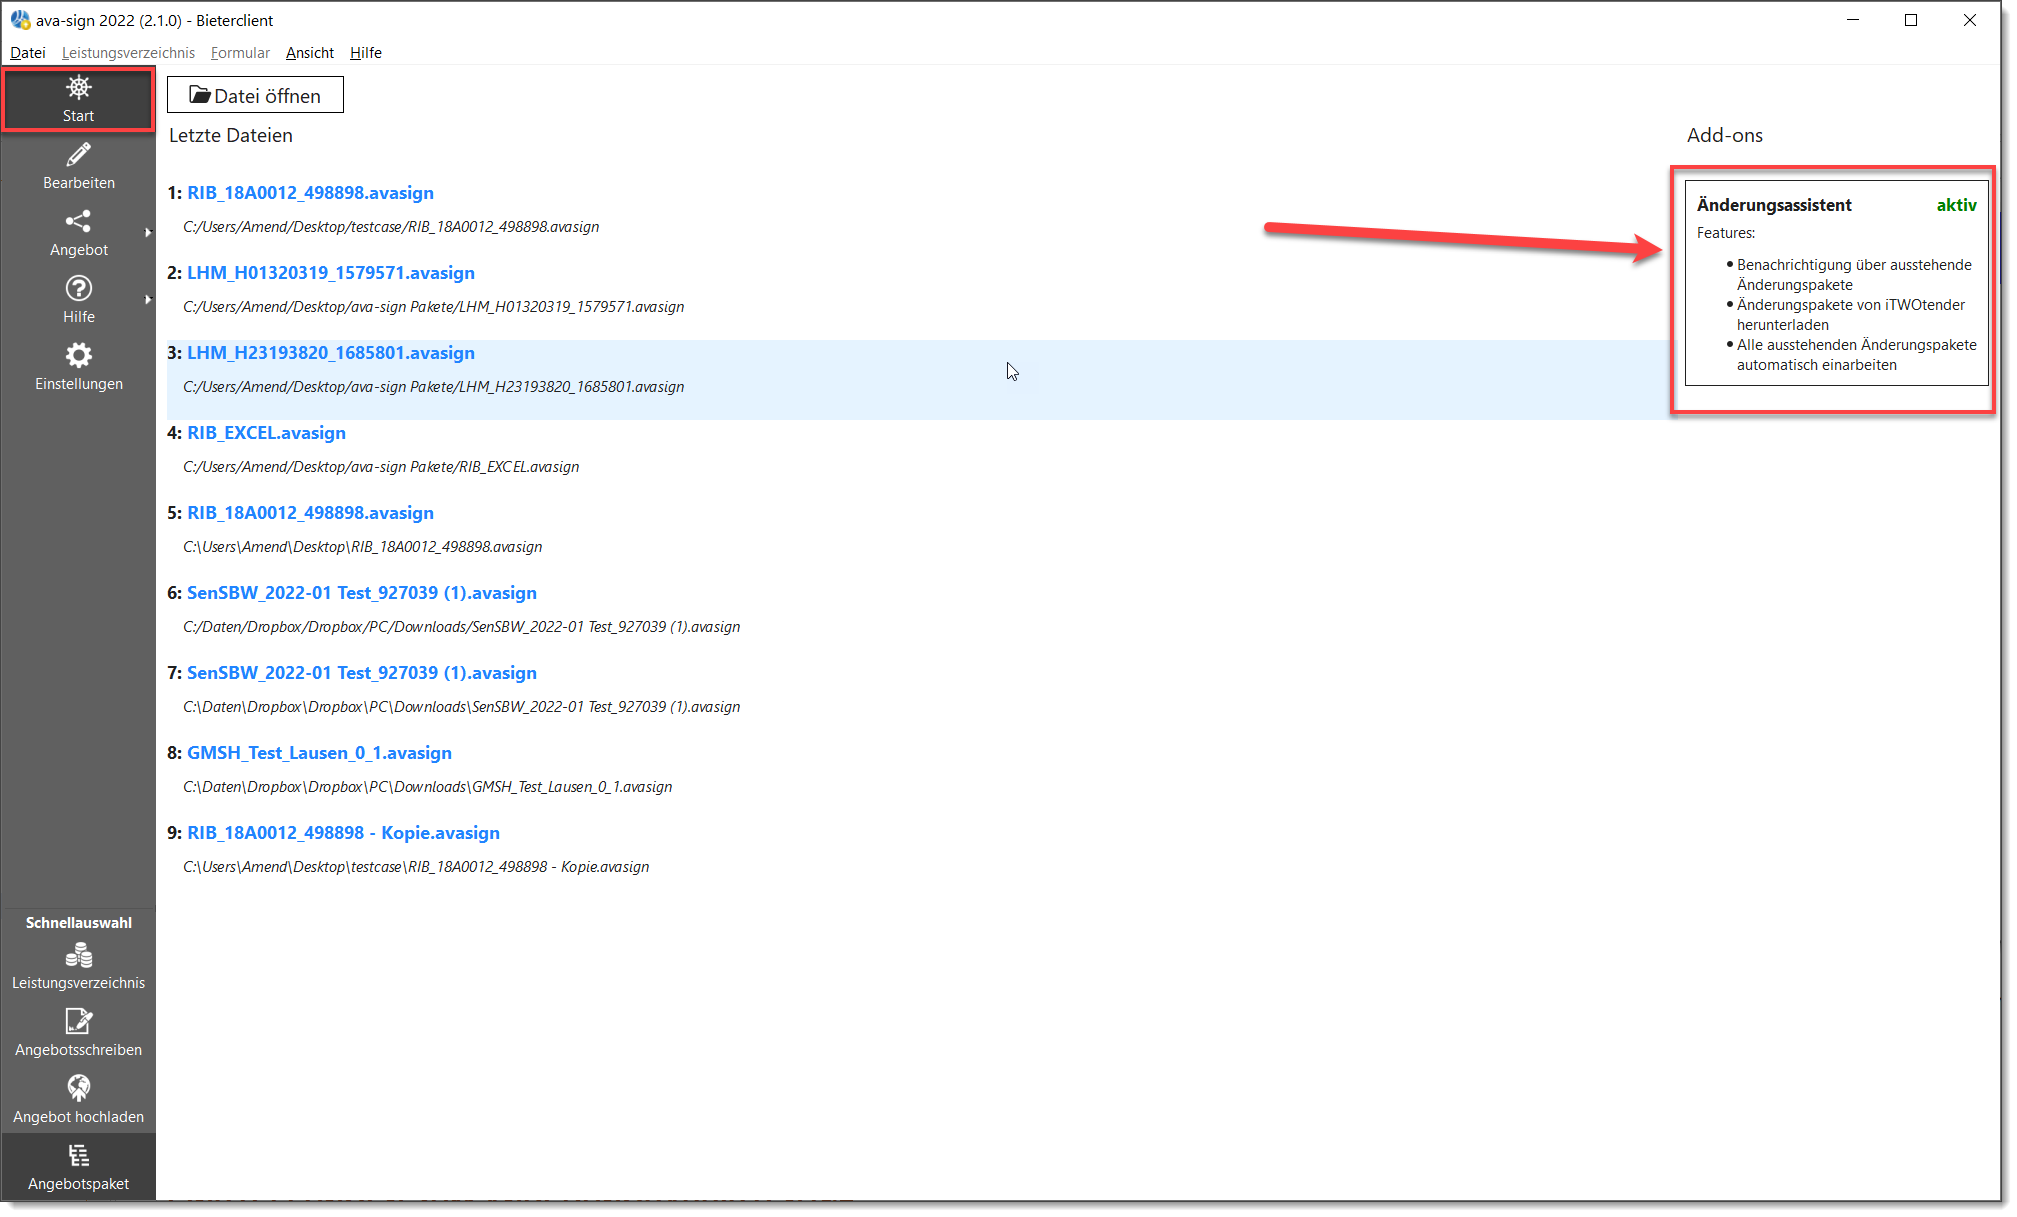Open GMSH_Test_Lausen_0_1.avasign recent file
Screen dimensions: 2017x1217
point(319,753)
